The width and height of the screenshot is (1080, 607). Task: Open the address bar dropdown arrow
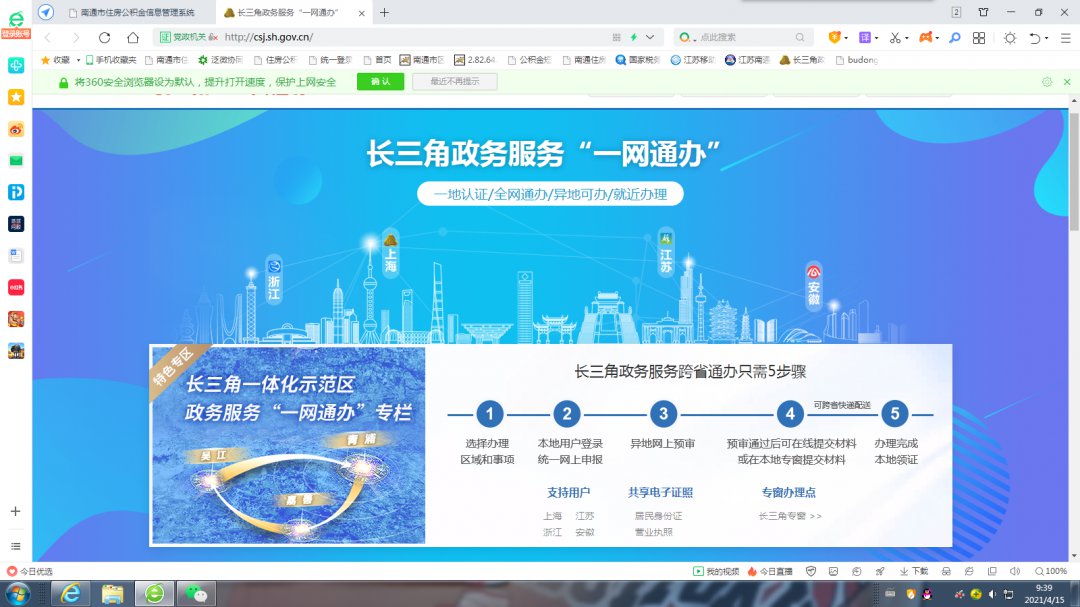(650, 37)
